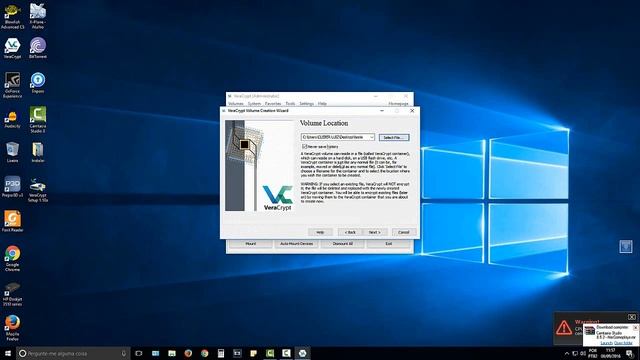
Task: Click the Back button in the wizard
Action: [350, 232]
